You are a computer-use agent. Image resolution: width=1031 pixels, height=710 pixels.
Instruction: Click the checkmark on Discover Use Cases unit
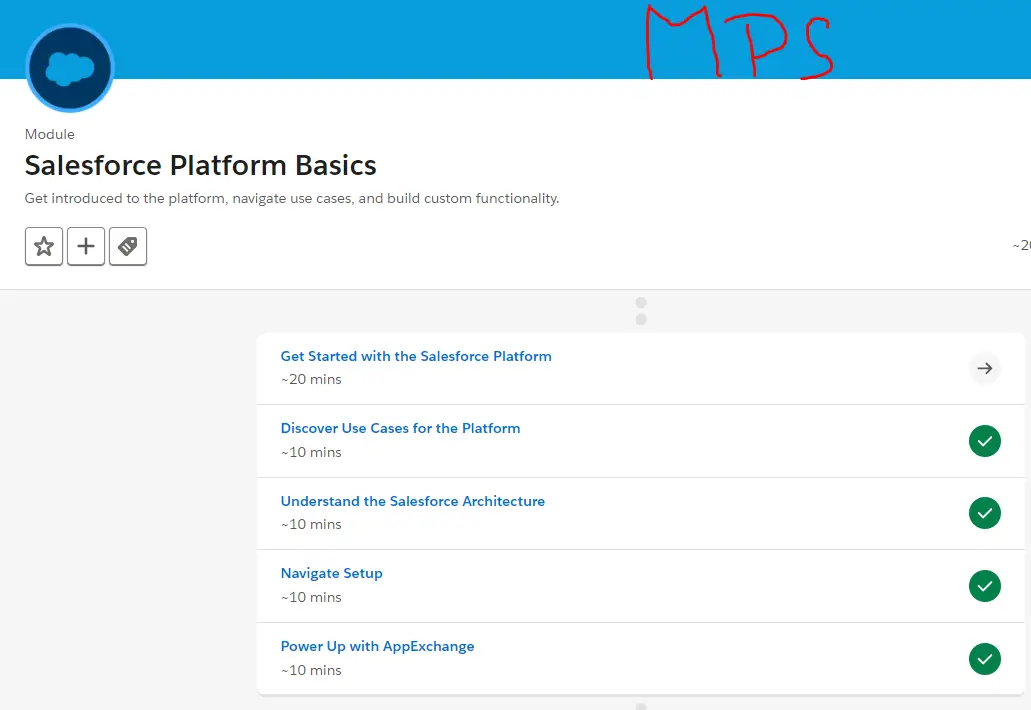(985, 440)
